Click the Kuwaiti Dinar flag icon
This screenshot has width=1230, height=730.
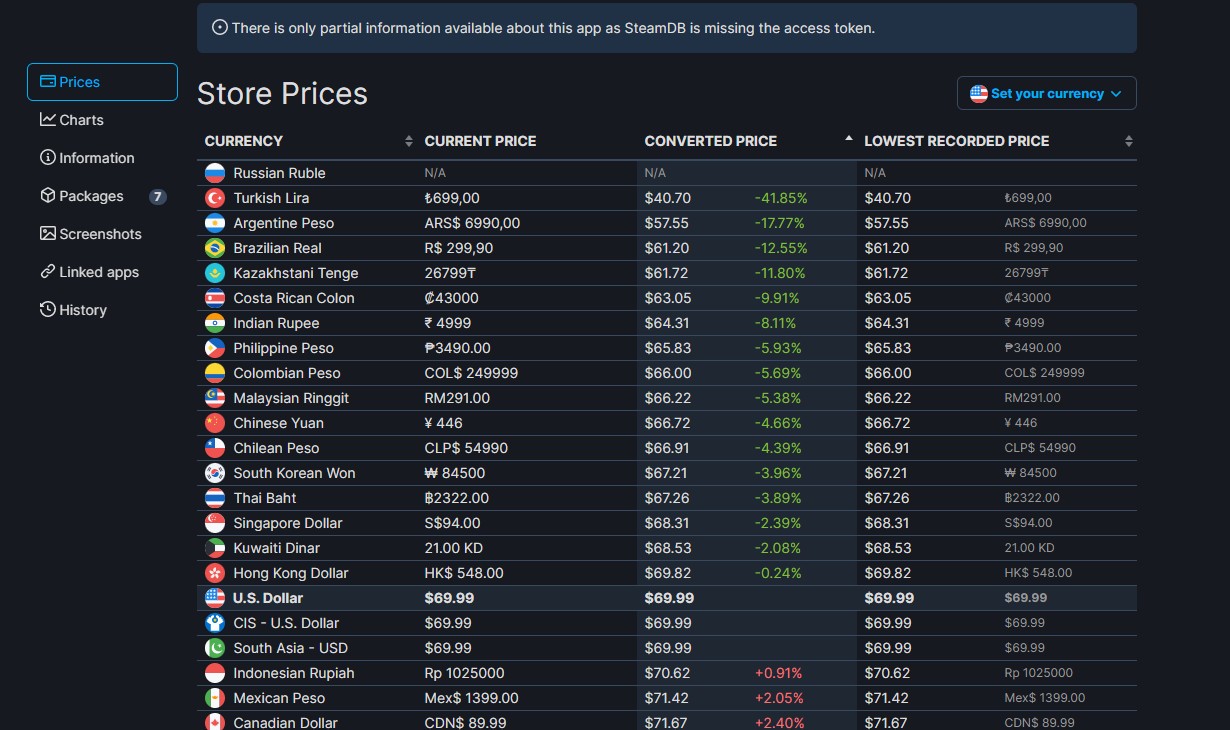tap(215, 548)
